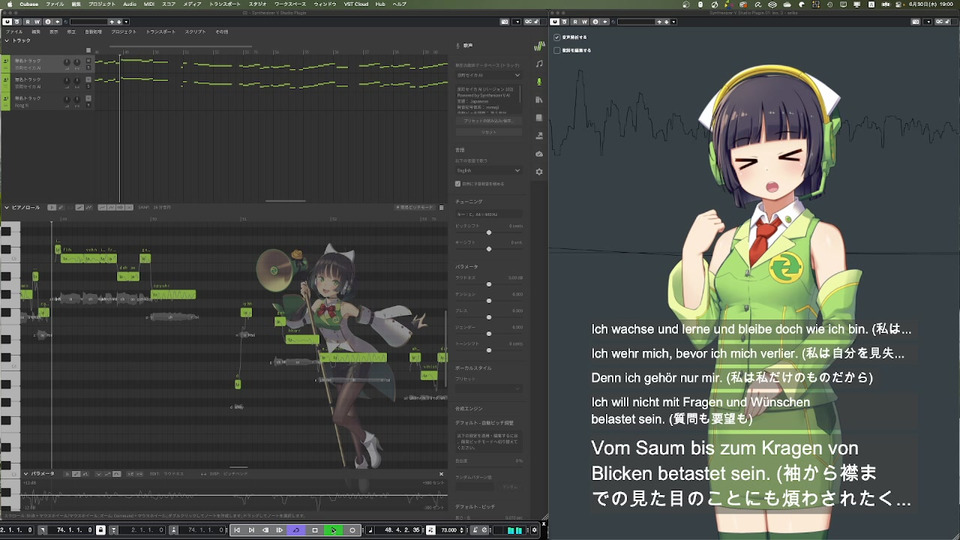Click the fast-forward transport button
The height and width of the screenshot is (540, 960).
(279, 530)
